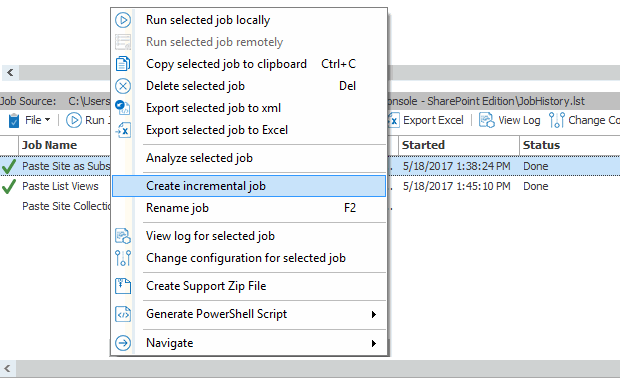The image size is (620, 378).
Task: Click the Create Support Zip File icon
Action: [x=123, y=286]
